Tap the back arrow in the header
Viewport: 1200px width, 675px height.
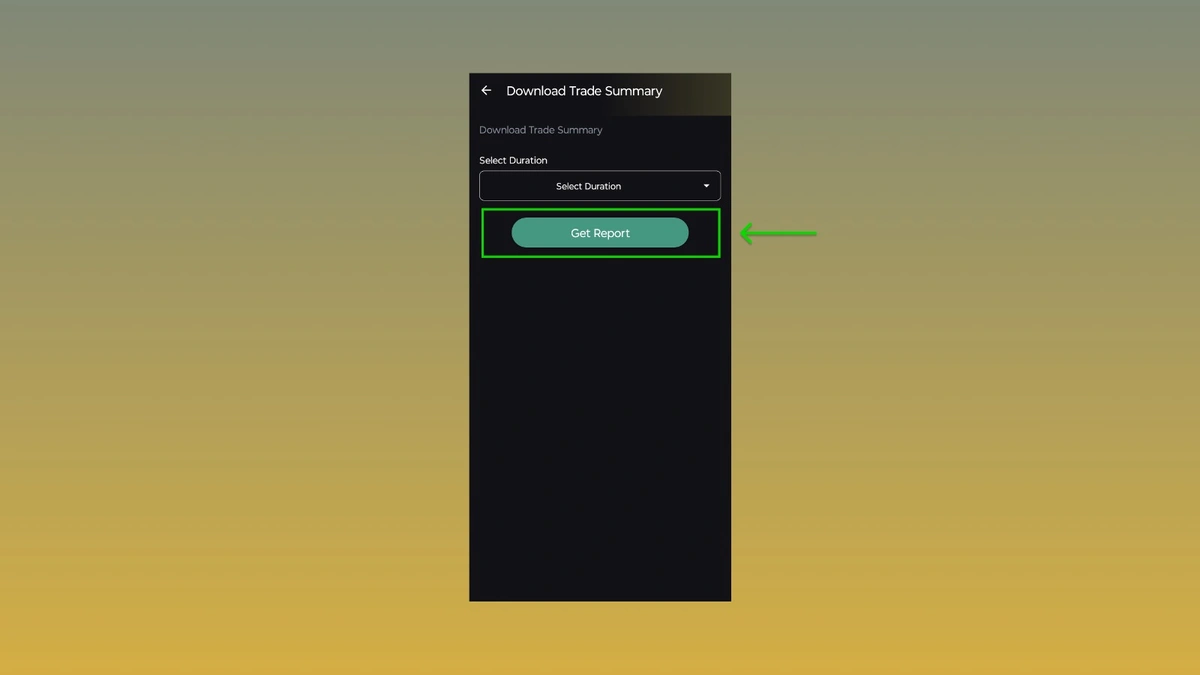[x=486, y=91]
